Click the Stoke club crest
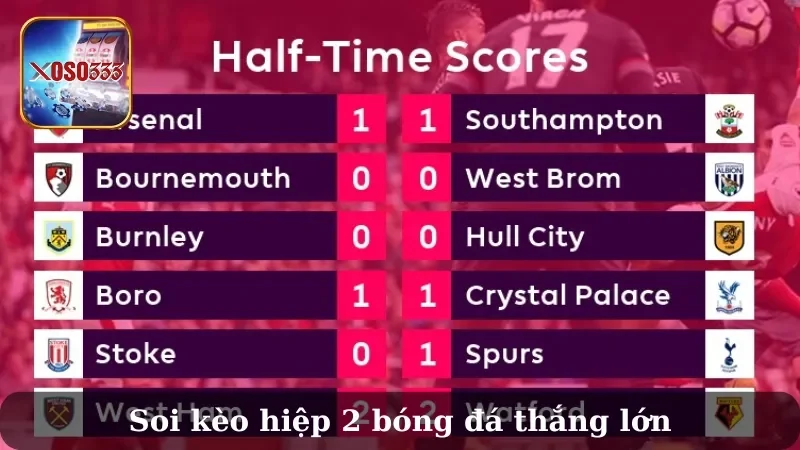Image resolution: width=800 pixels, height=450 pixels. 59,354
